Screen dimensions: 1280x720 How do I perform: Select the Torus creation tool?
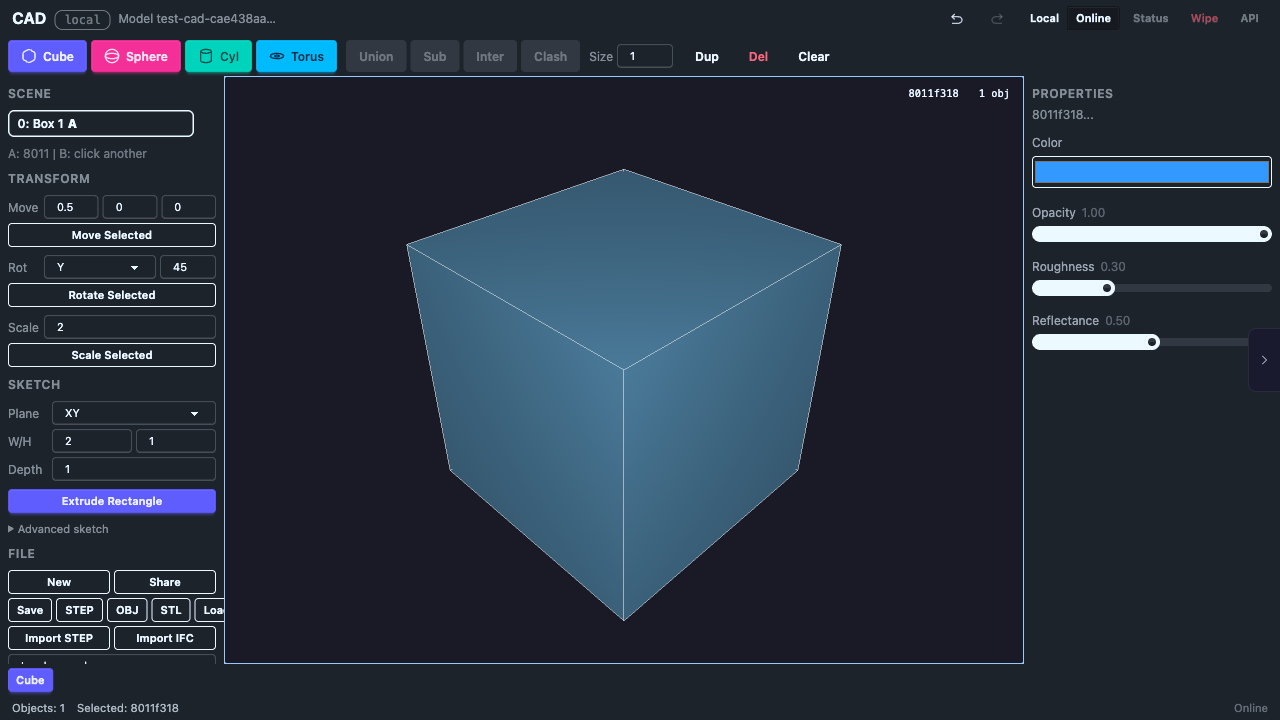296,56
